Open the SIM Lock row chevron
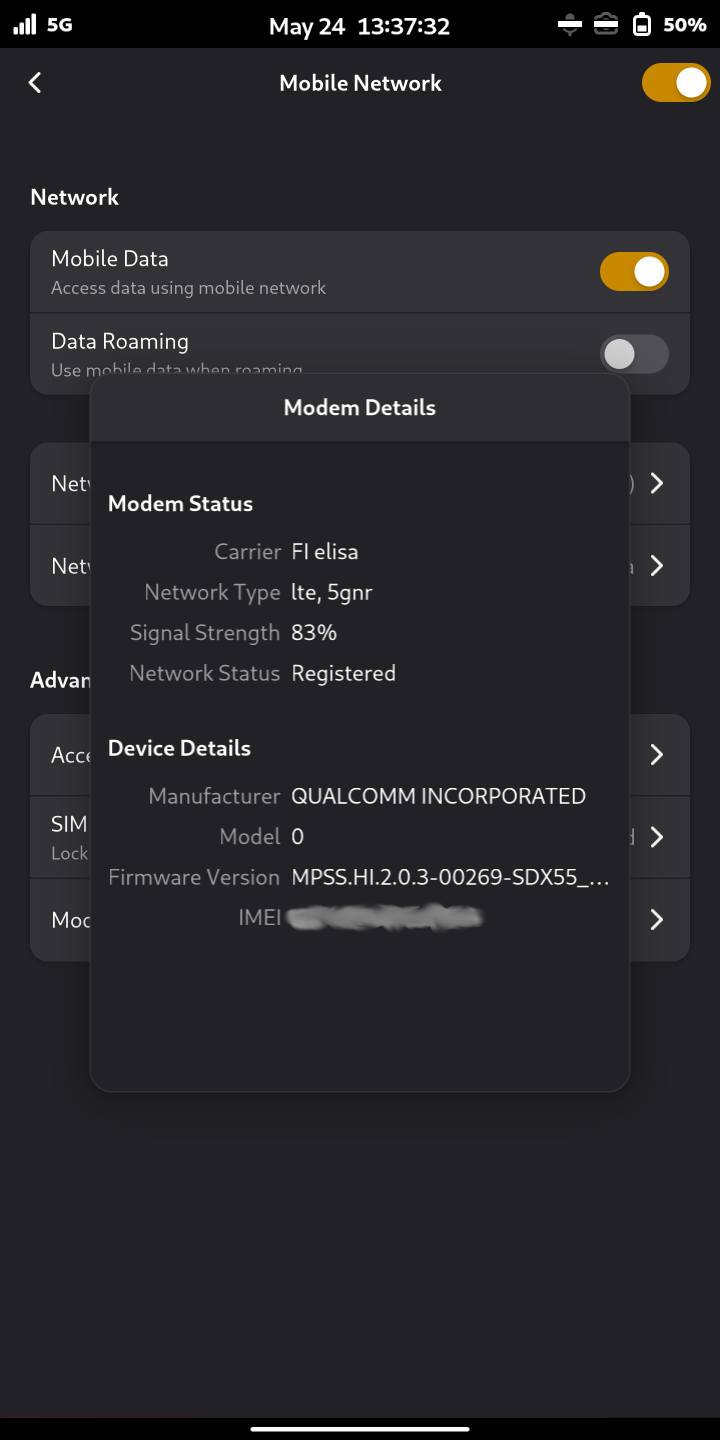Screen dimensions: 720x1440 tap(657, 837)
